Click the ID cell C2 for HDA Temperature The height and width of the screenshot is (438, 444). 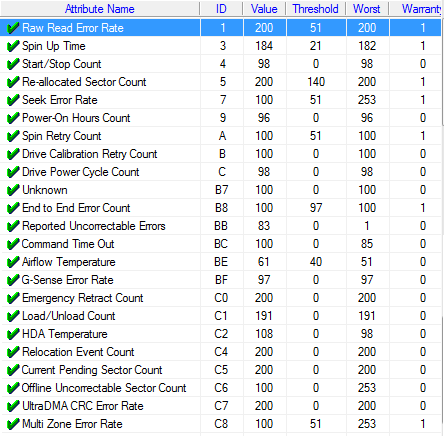click(x=221, y=334)
